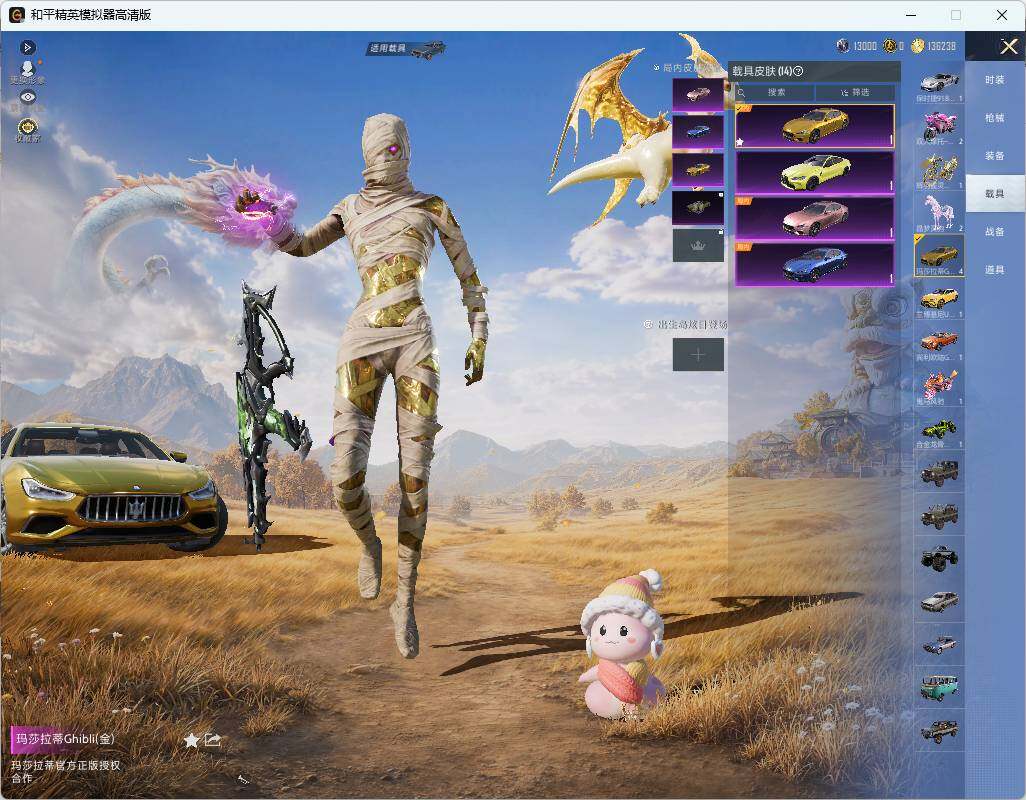Click the gold car equipped slot

tap(698, 170)
